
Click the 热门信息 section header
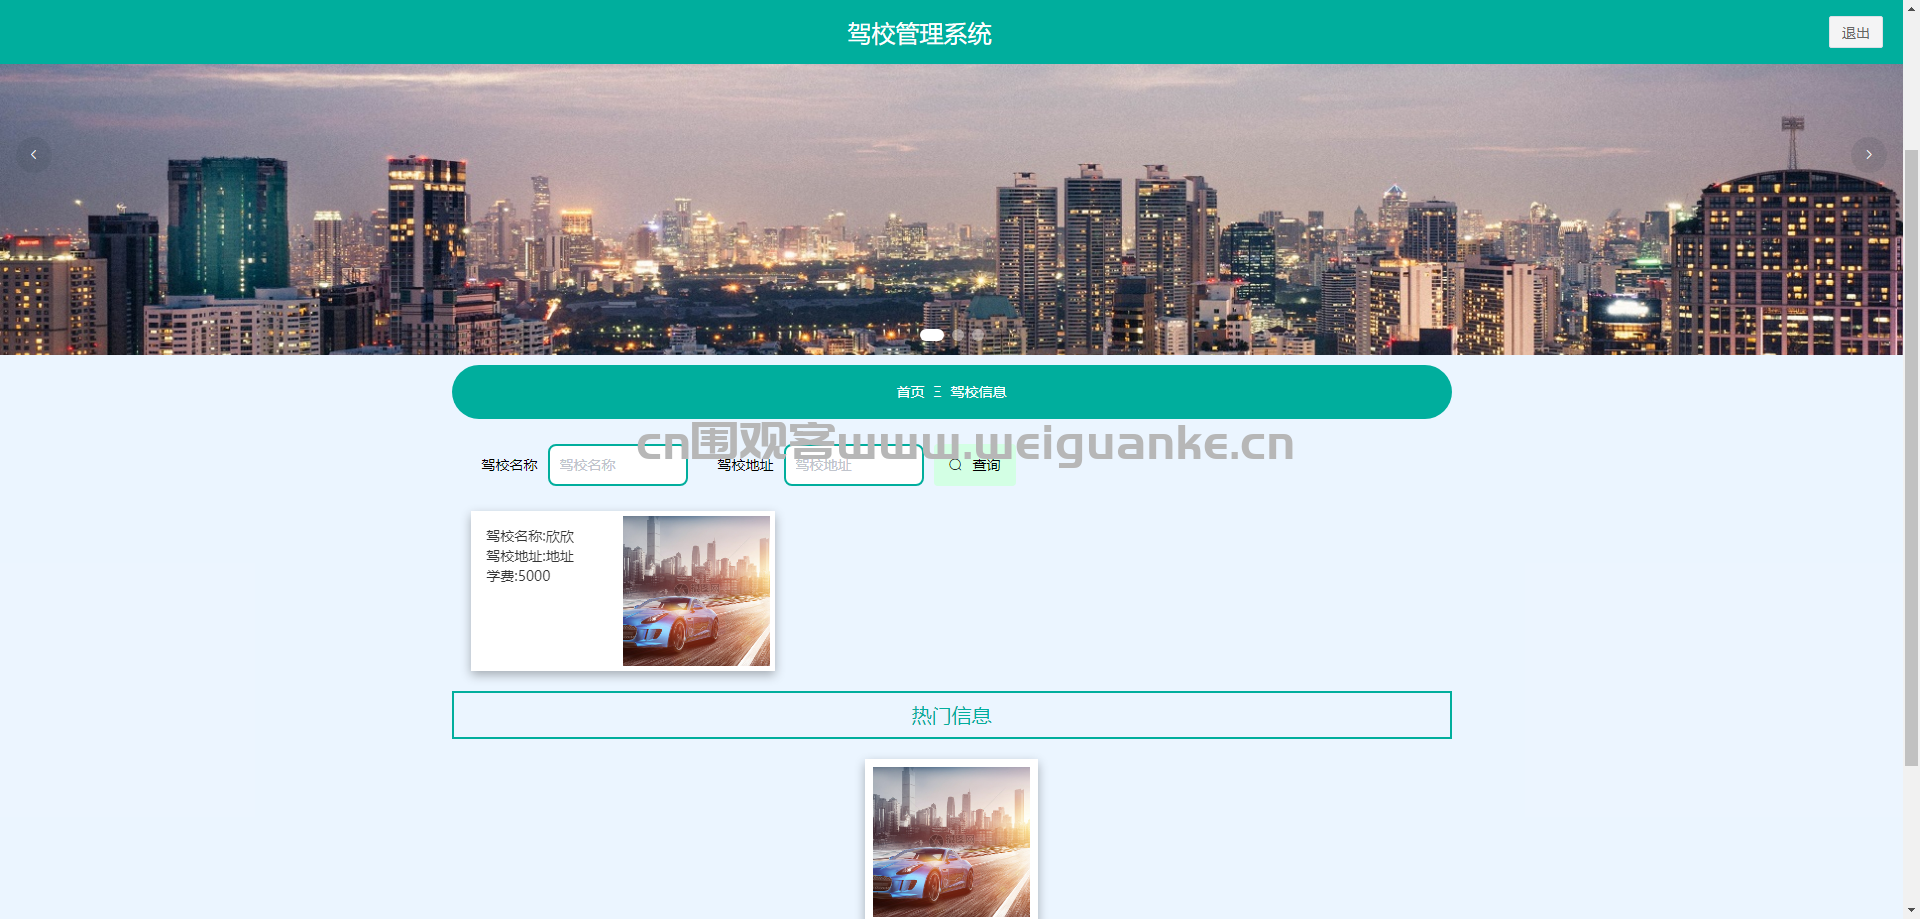click(x=951, y=715)
